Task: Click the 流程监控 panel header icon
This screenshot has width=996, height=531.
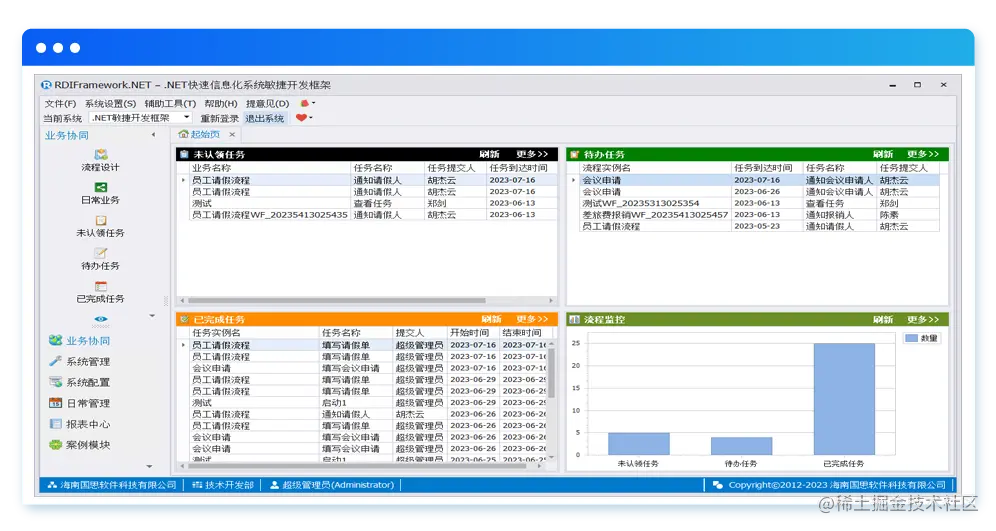Action: pyautogui.click(x=574, y=319)
